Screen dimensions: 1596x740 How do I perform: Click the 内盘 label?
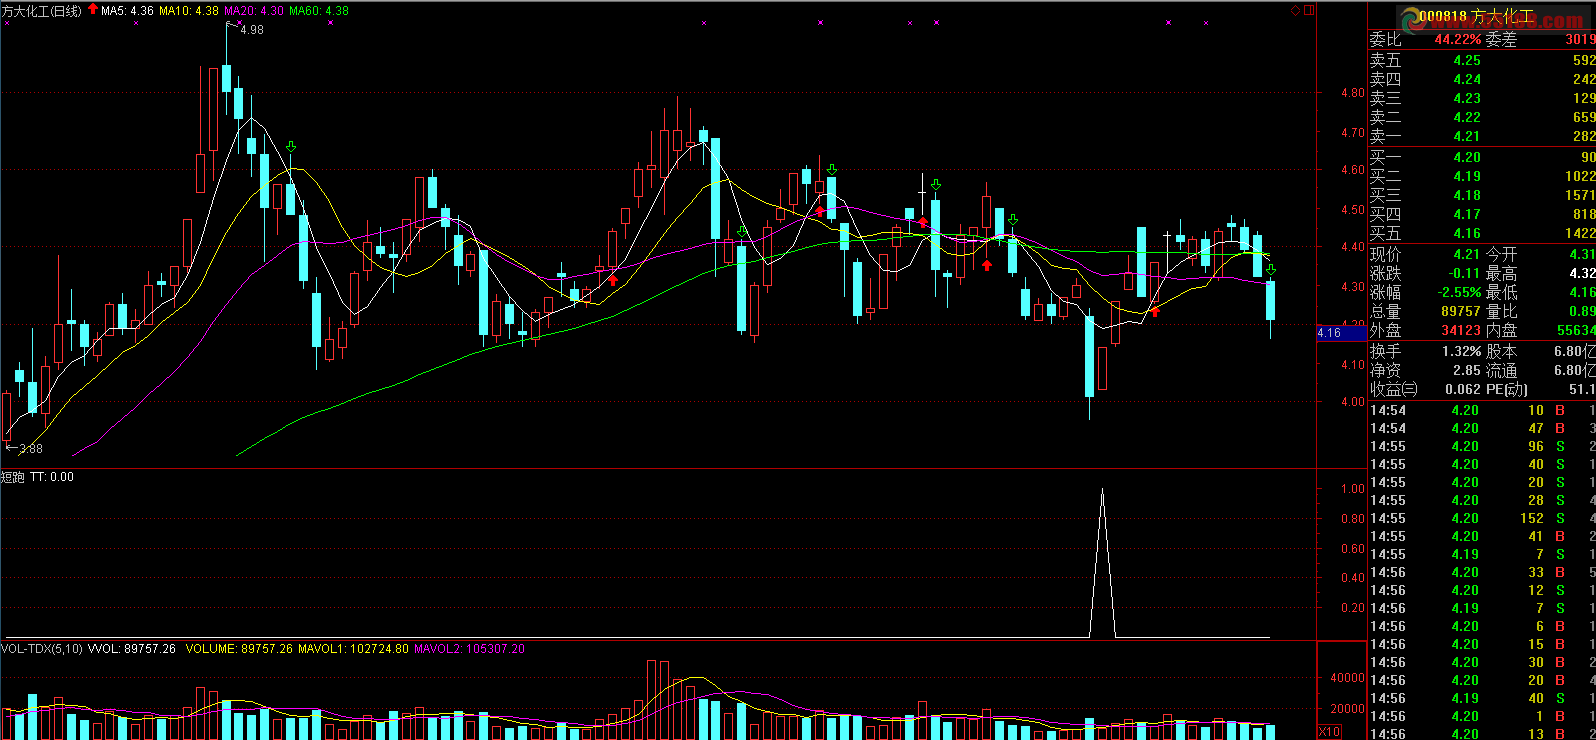click(1501, 330)
